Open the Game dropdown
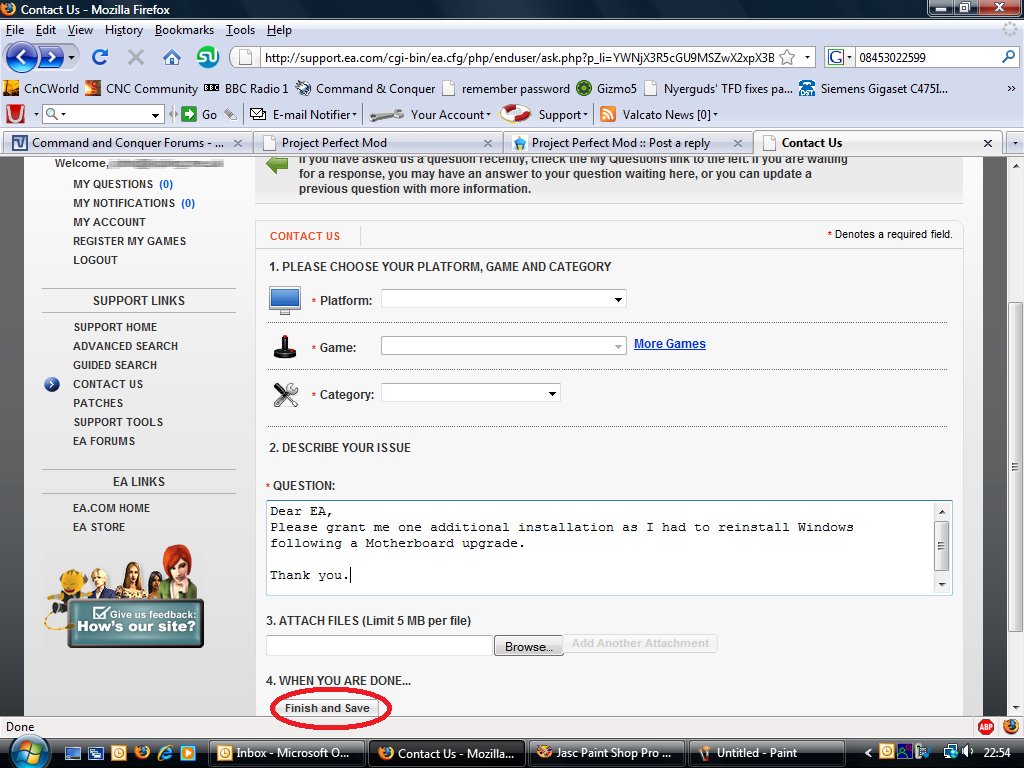This screenshot has width=1024, height=768. (504, 346)
